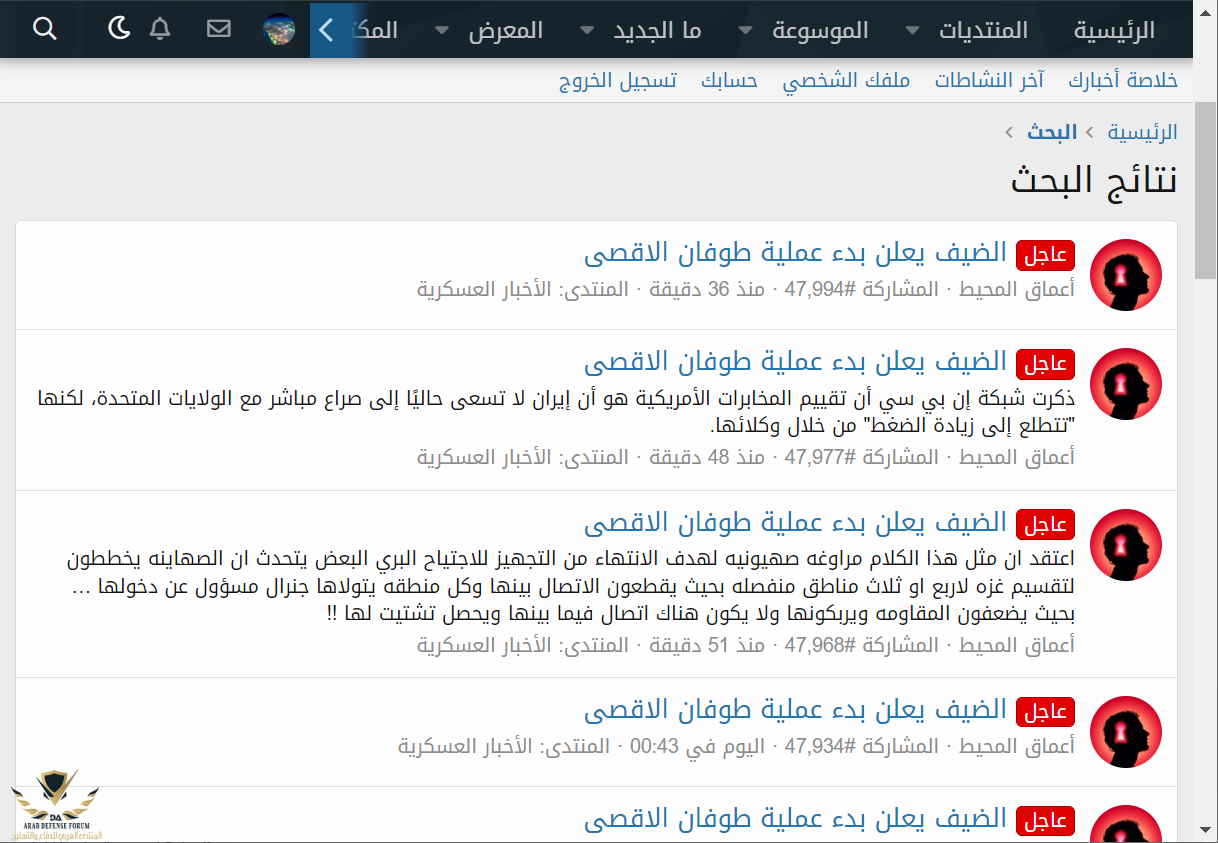
Task: Open ملفك الشخصي profile link
Action: (846, 81)
